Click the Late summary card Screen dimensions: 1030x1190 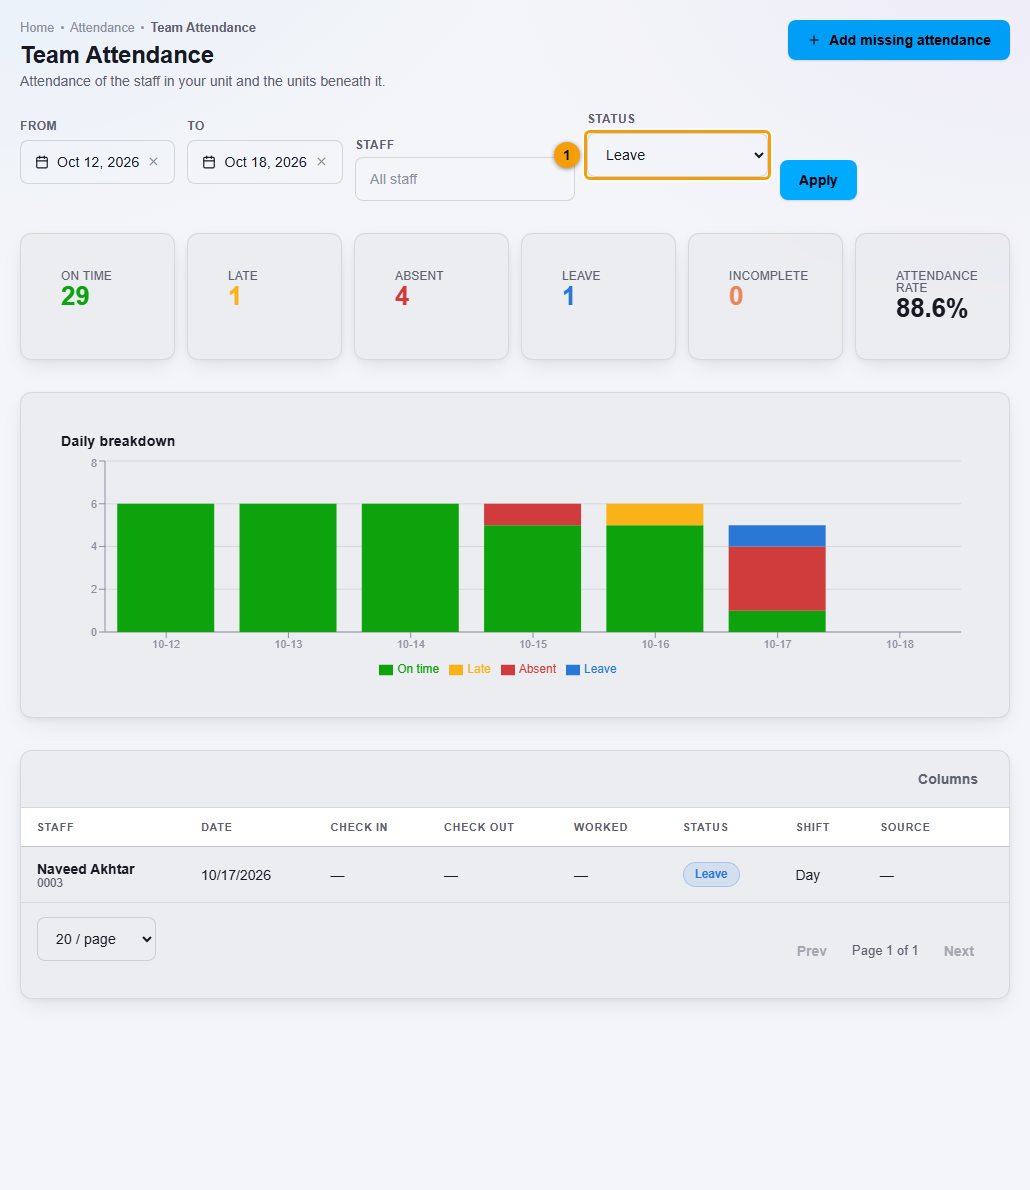pyautogui.click(x=264, y=297)
